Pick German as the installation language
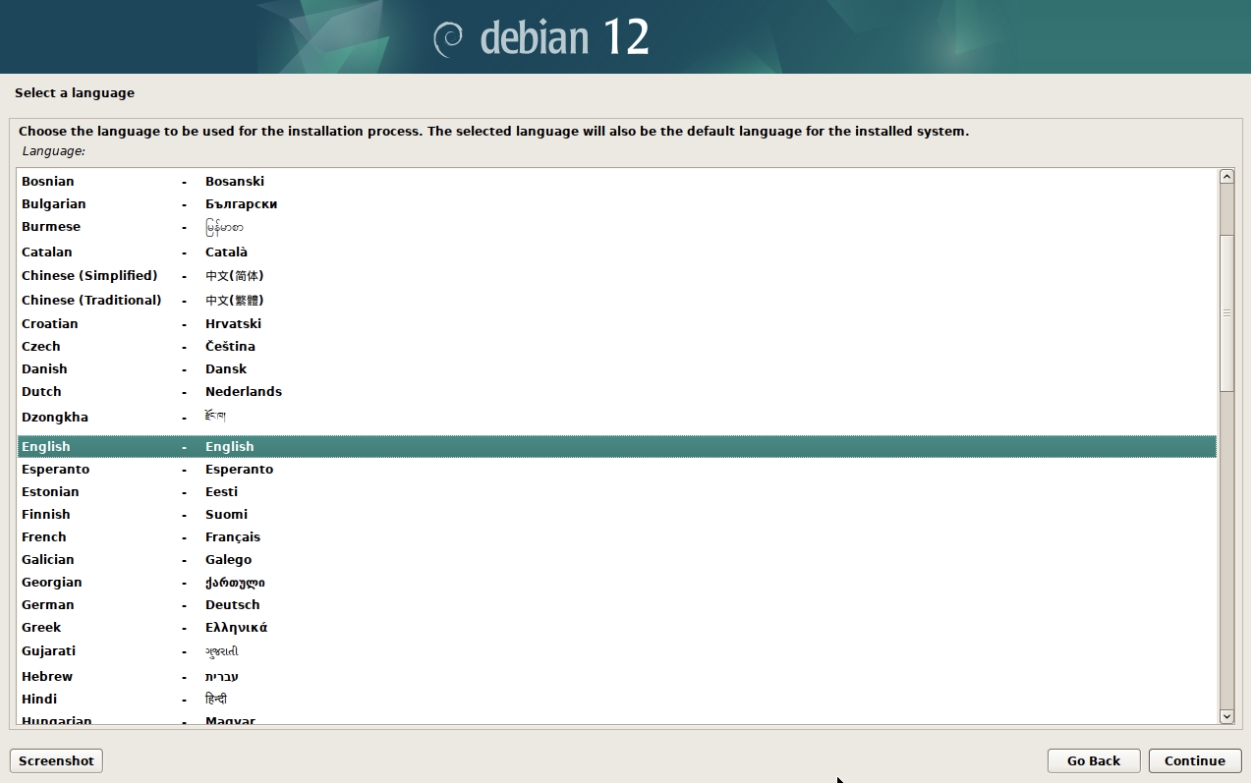 click(617, 605)
